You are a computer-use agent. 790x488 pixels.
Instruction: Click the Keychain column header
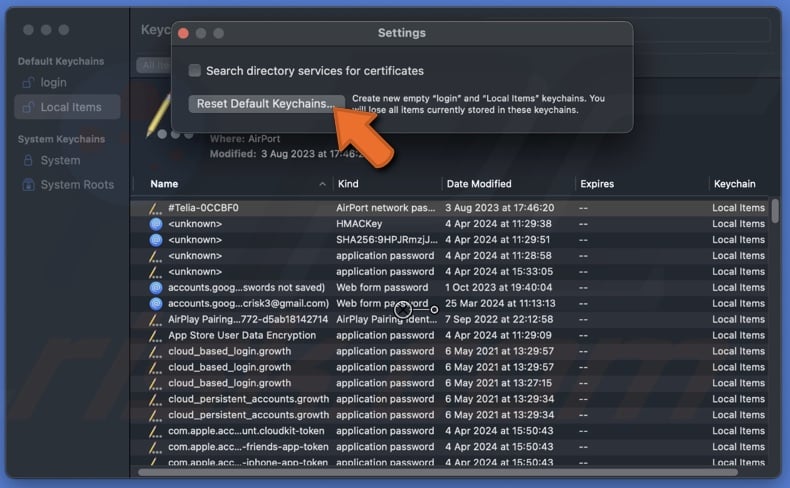tap(733, 184)
